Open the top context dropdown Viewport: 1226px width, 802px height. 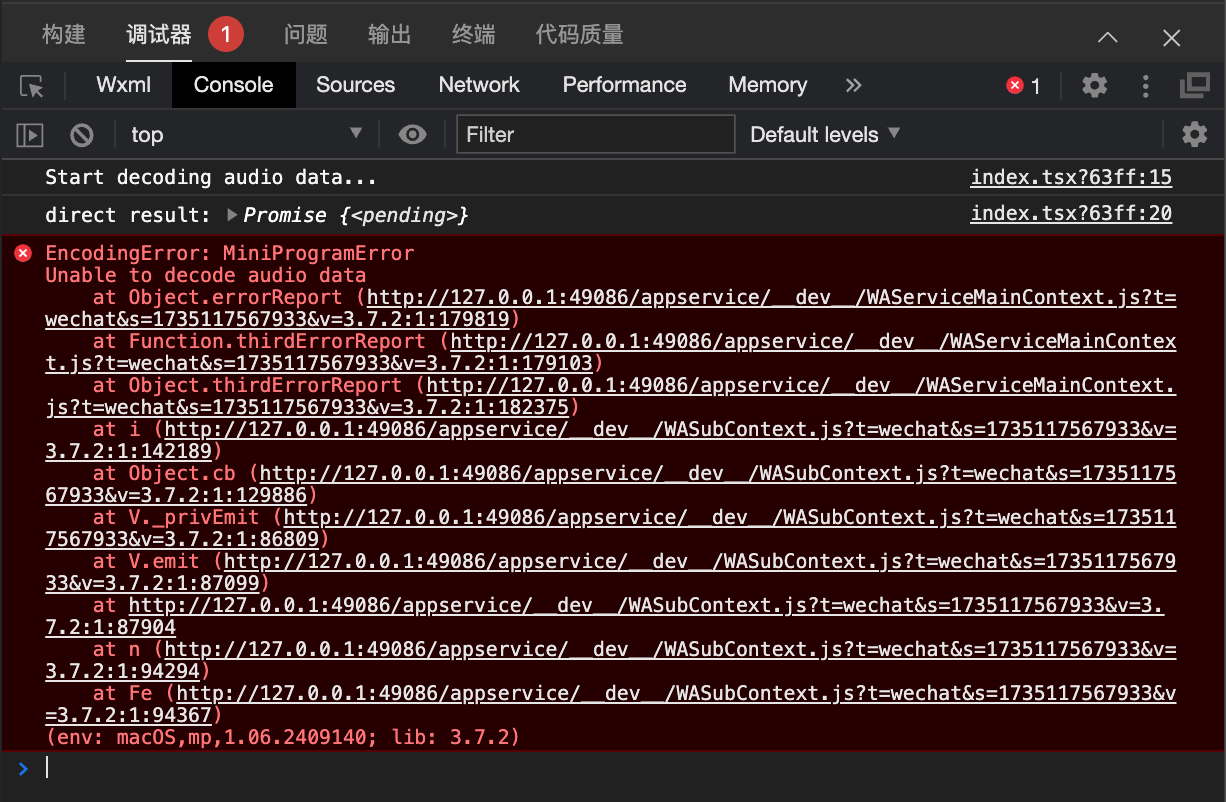(246, 135)
